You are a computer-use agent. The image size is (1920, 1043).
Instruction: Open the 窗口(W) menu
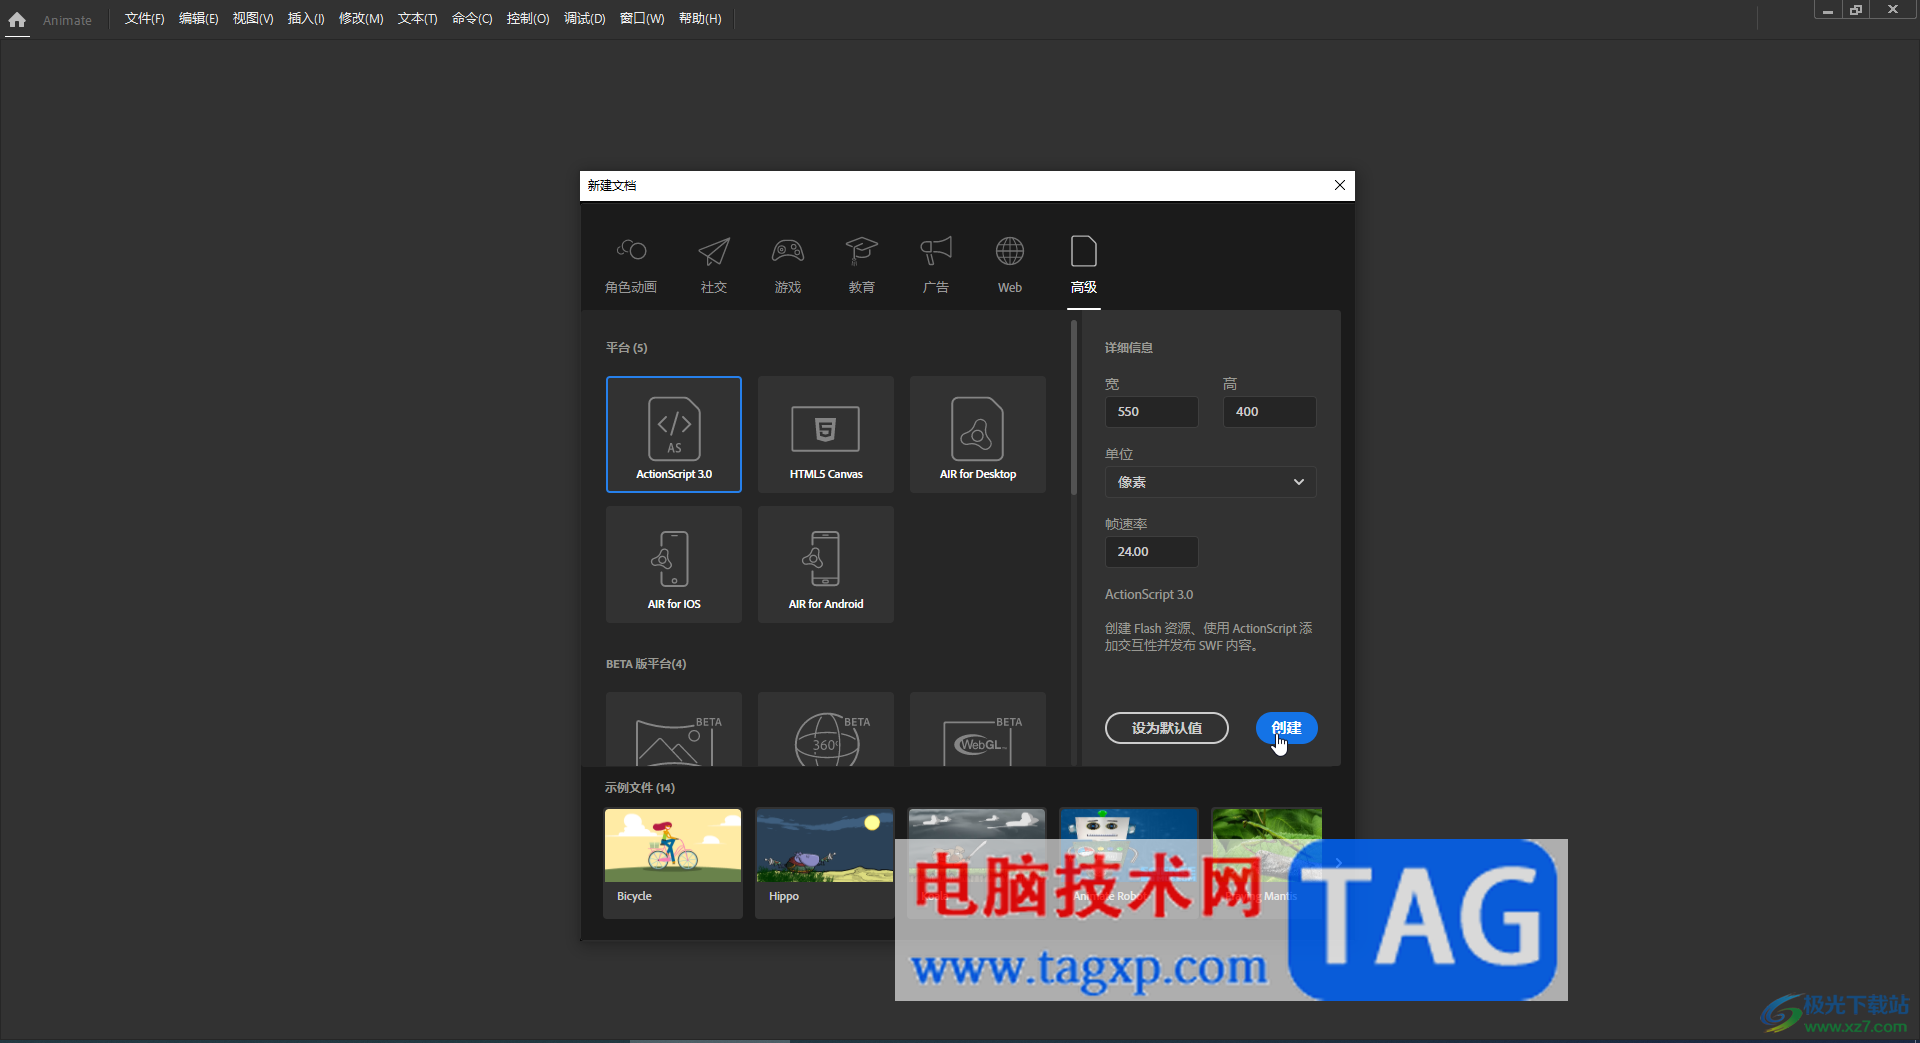pyautogui.click(x=642, y=19)
